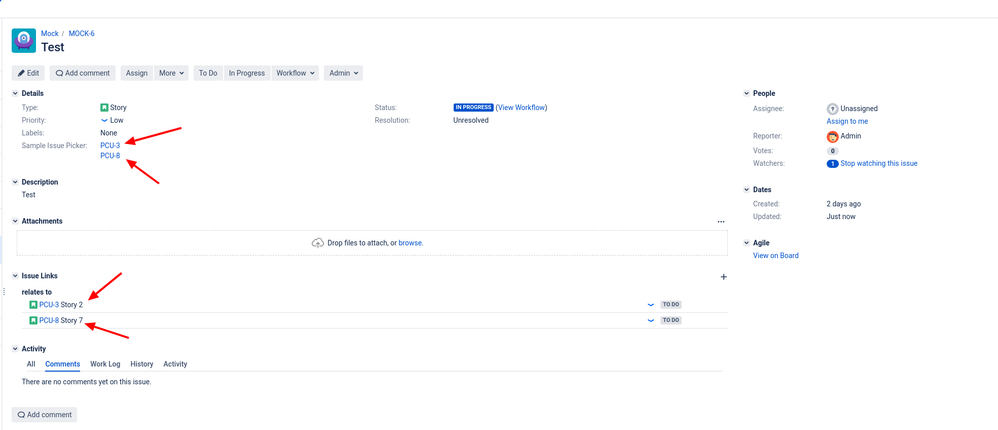
Task: Open the Mock project breadcrumb link
Action: [50, 33]
